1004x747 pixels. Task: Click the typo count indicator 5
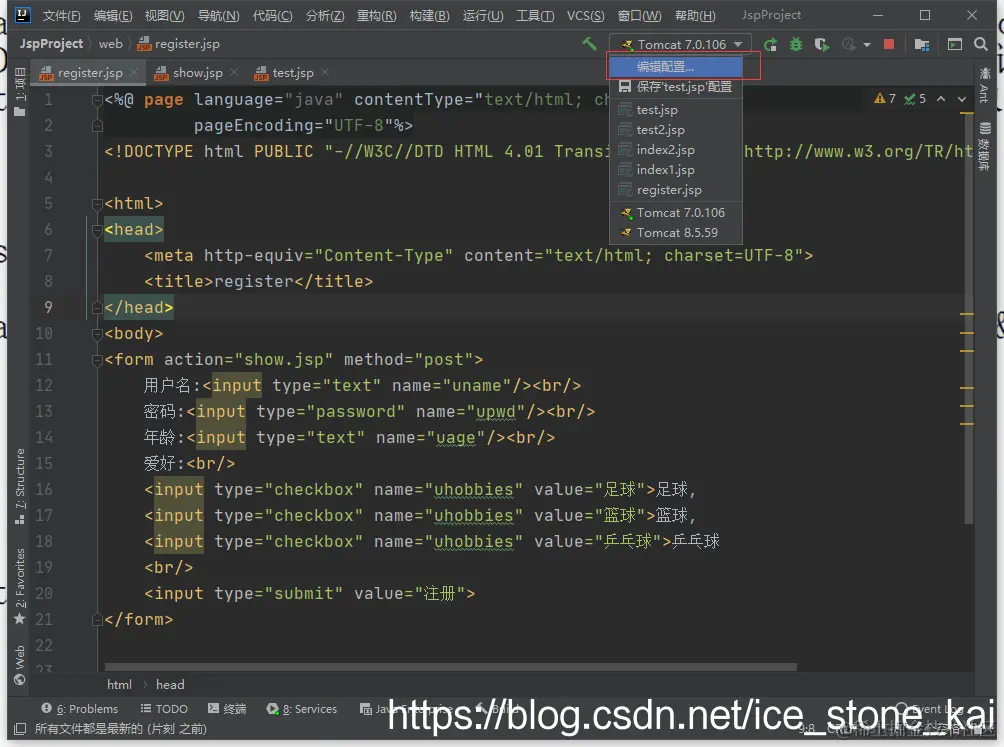915,99
